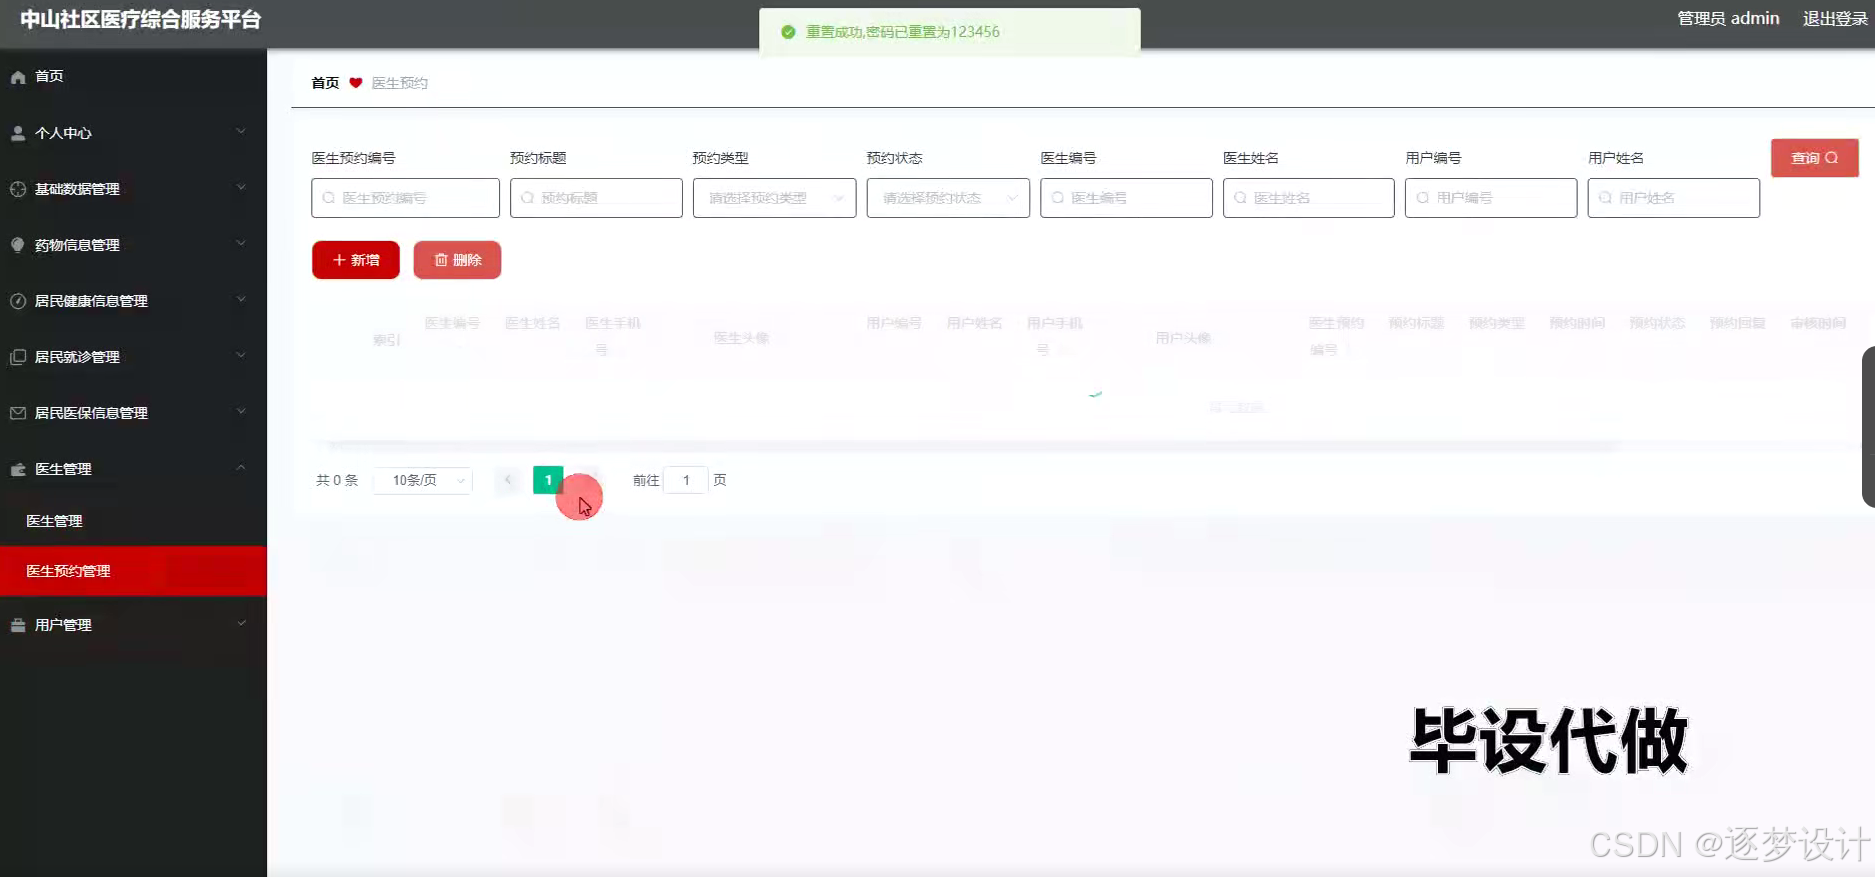Click the 医生预约编号 input field
The height and width of the screenshot is (877, 1875).
click(405, 198)
